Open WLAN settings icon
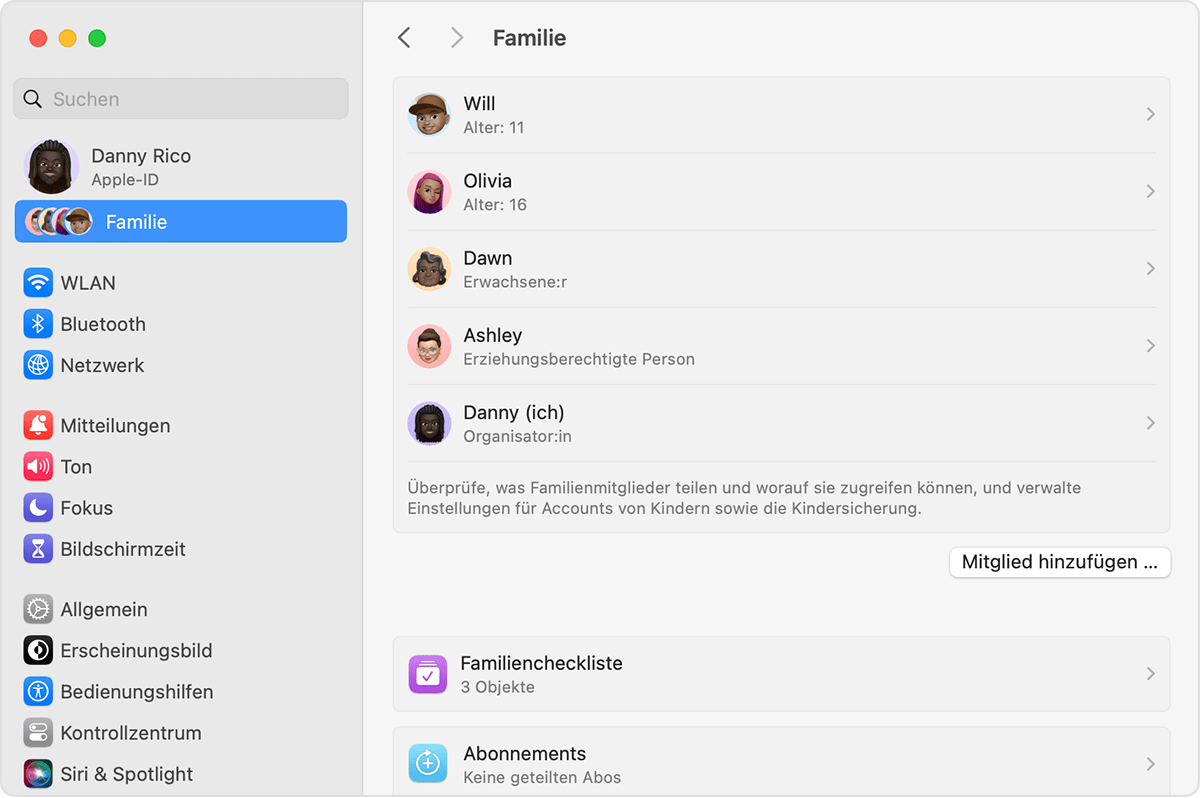 38,283
